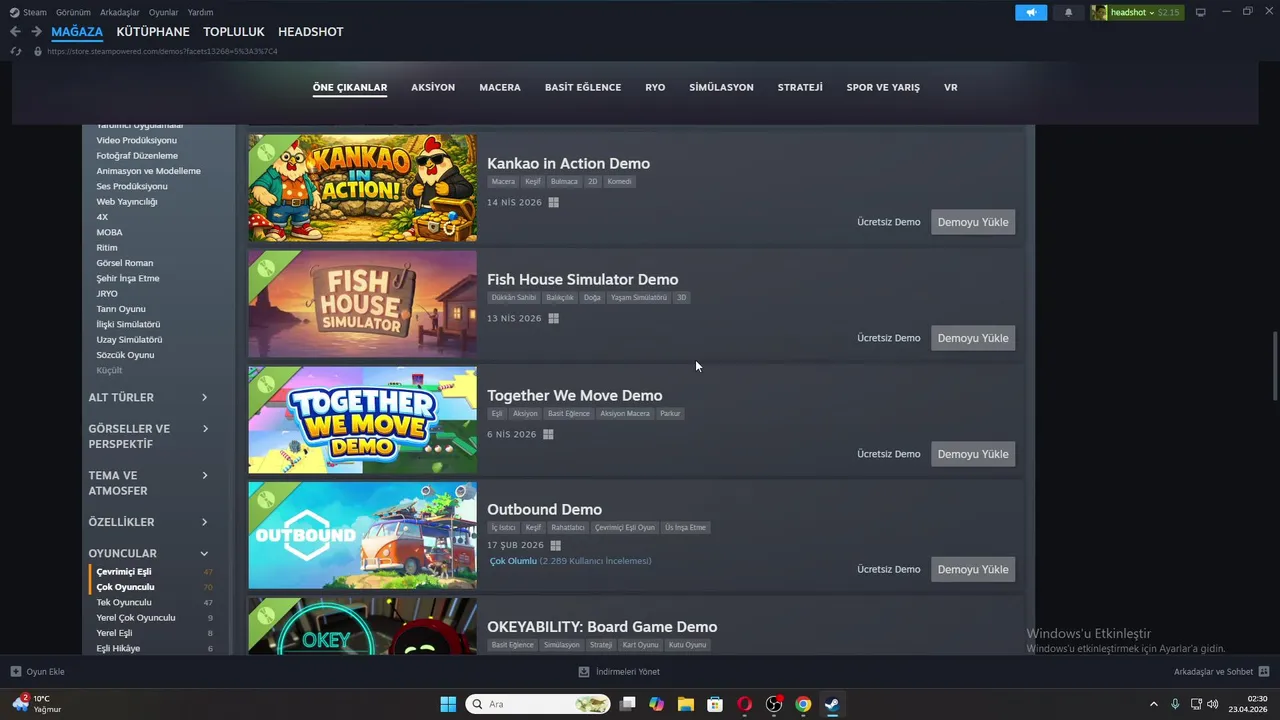Image resolution: width=1280 pixels, height=720 pixels.
Task: Open the Arkadaşlar menu
Action: coord(120,12)
